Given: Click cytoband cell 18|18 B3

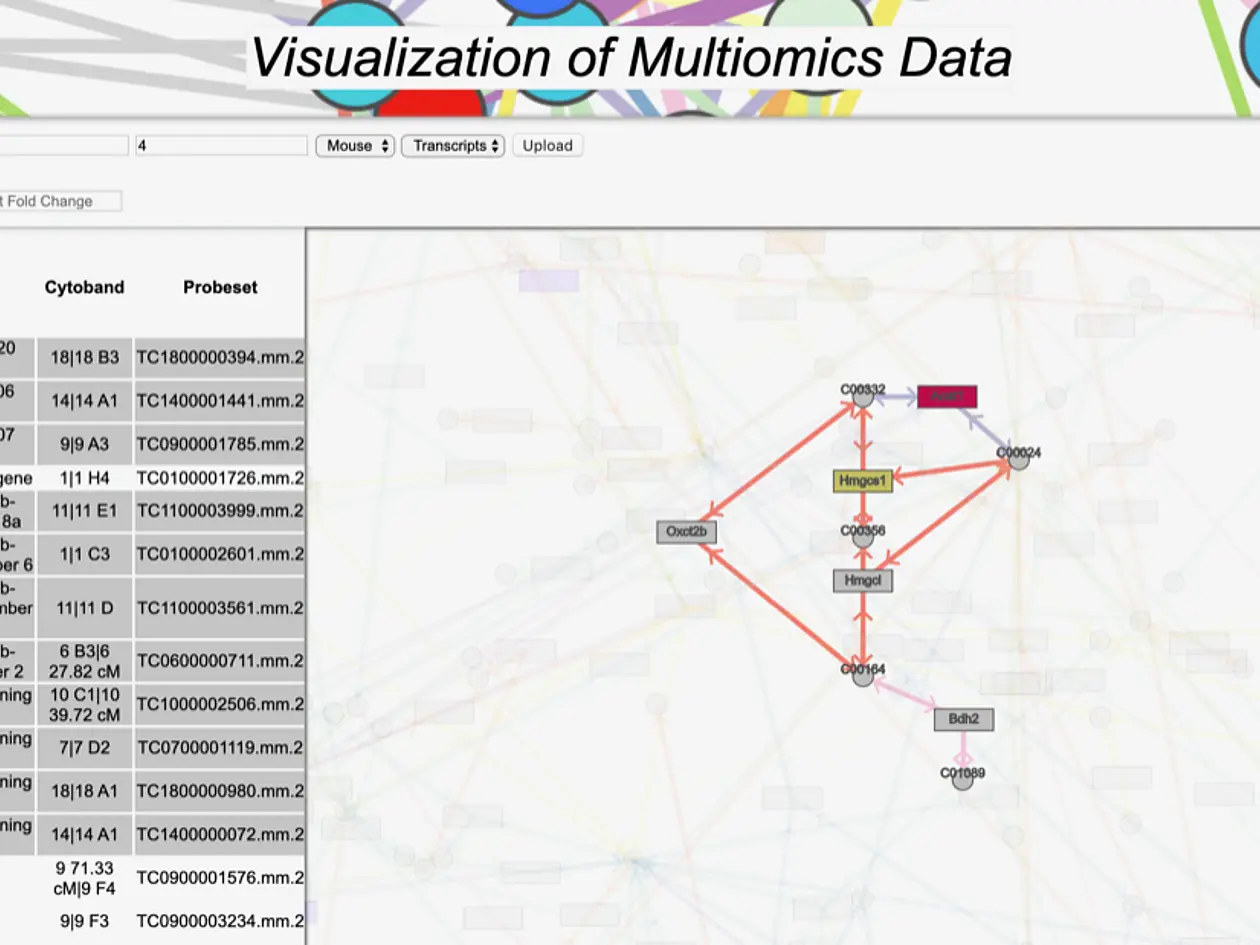Looking at the screenshot, I should (85, 357).
